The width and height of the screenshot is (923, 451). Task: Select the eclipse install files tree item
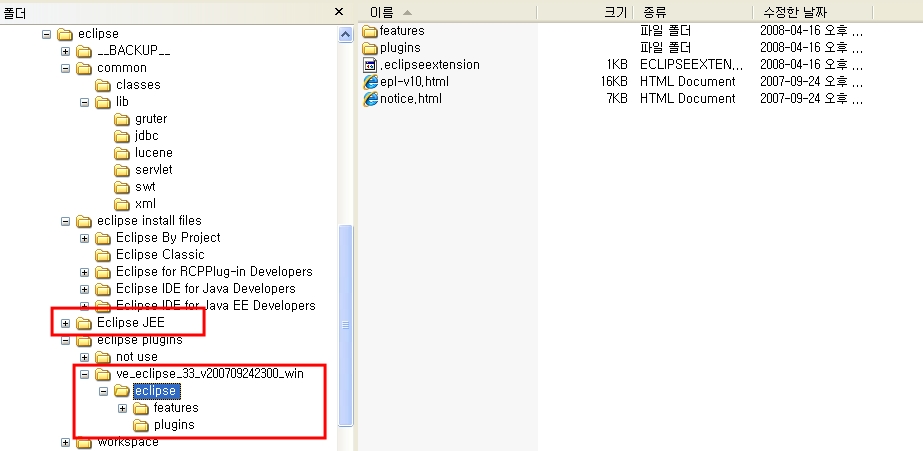pyautogui.click(x=150, y=221)
